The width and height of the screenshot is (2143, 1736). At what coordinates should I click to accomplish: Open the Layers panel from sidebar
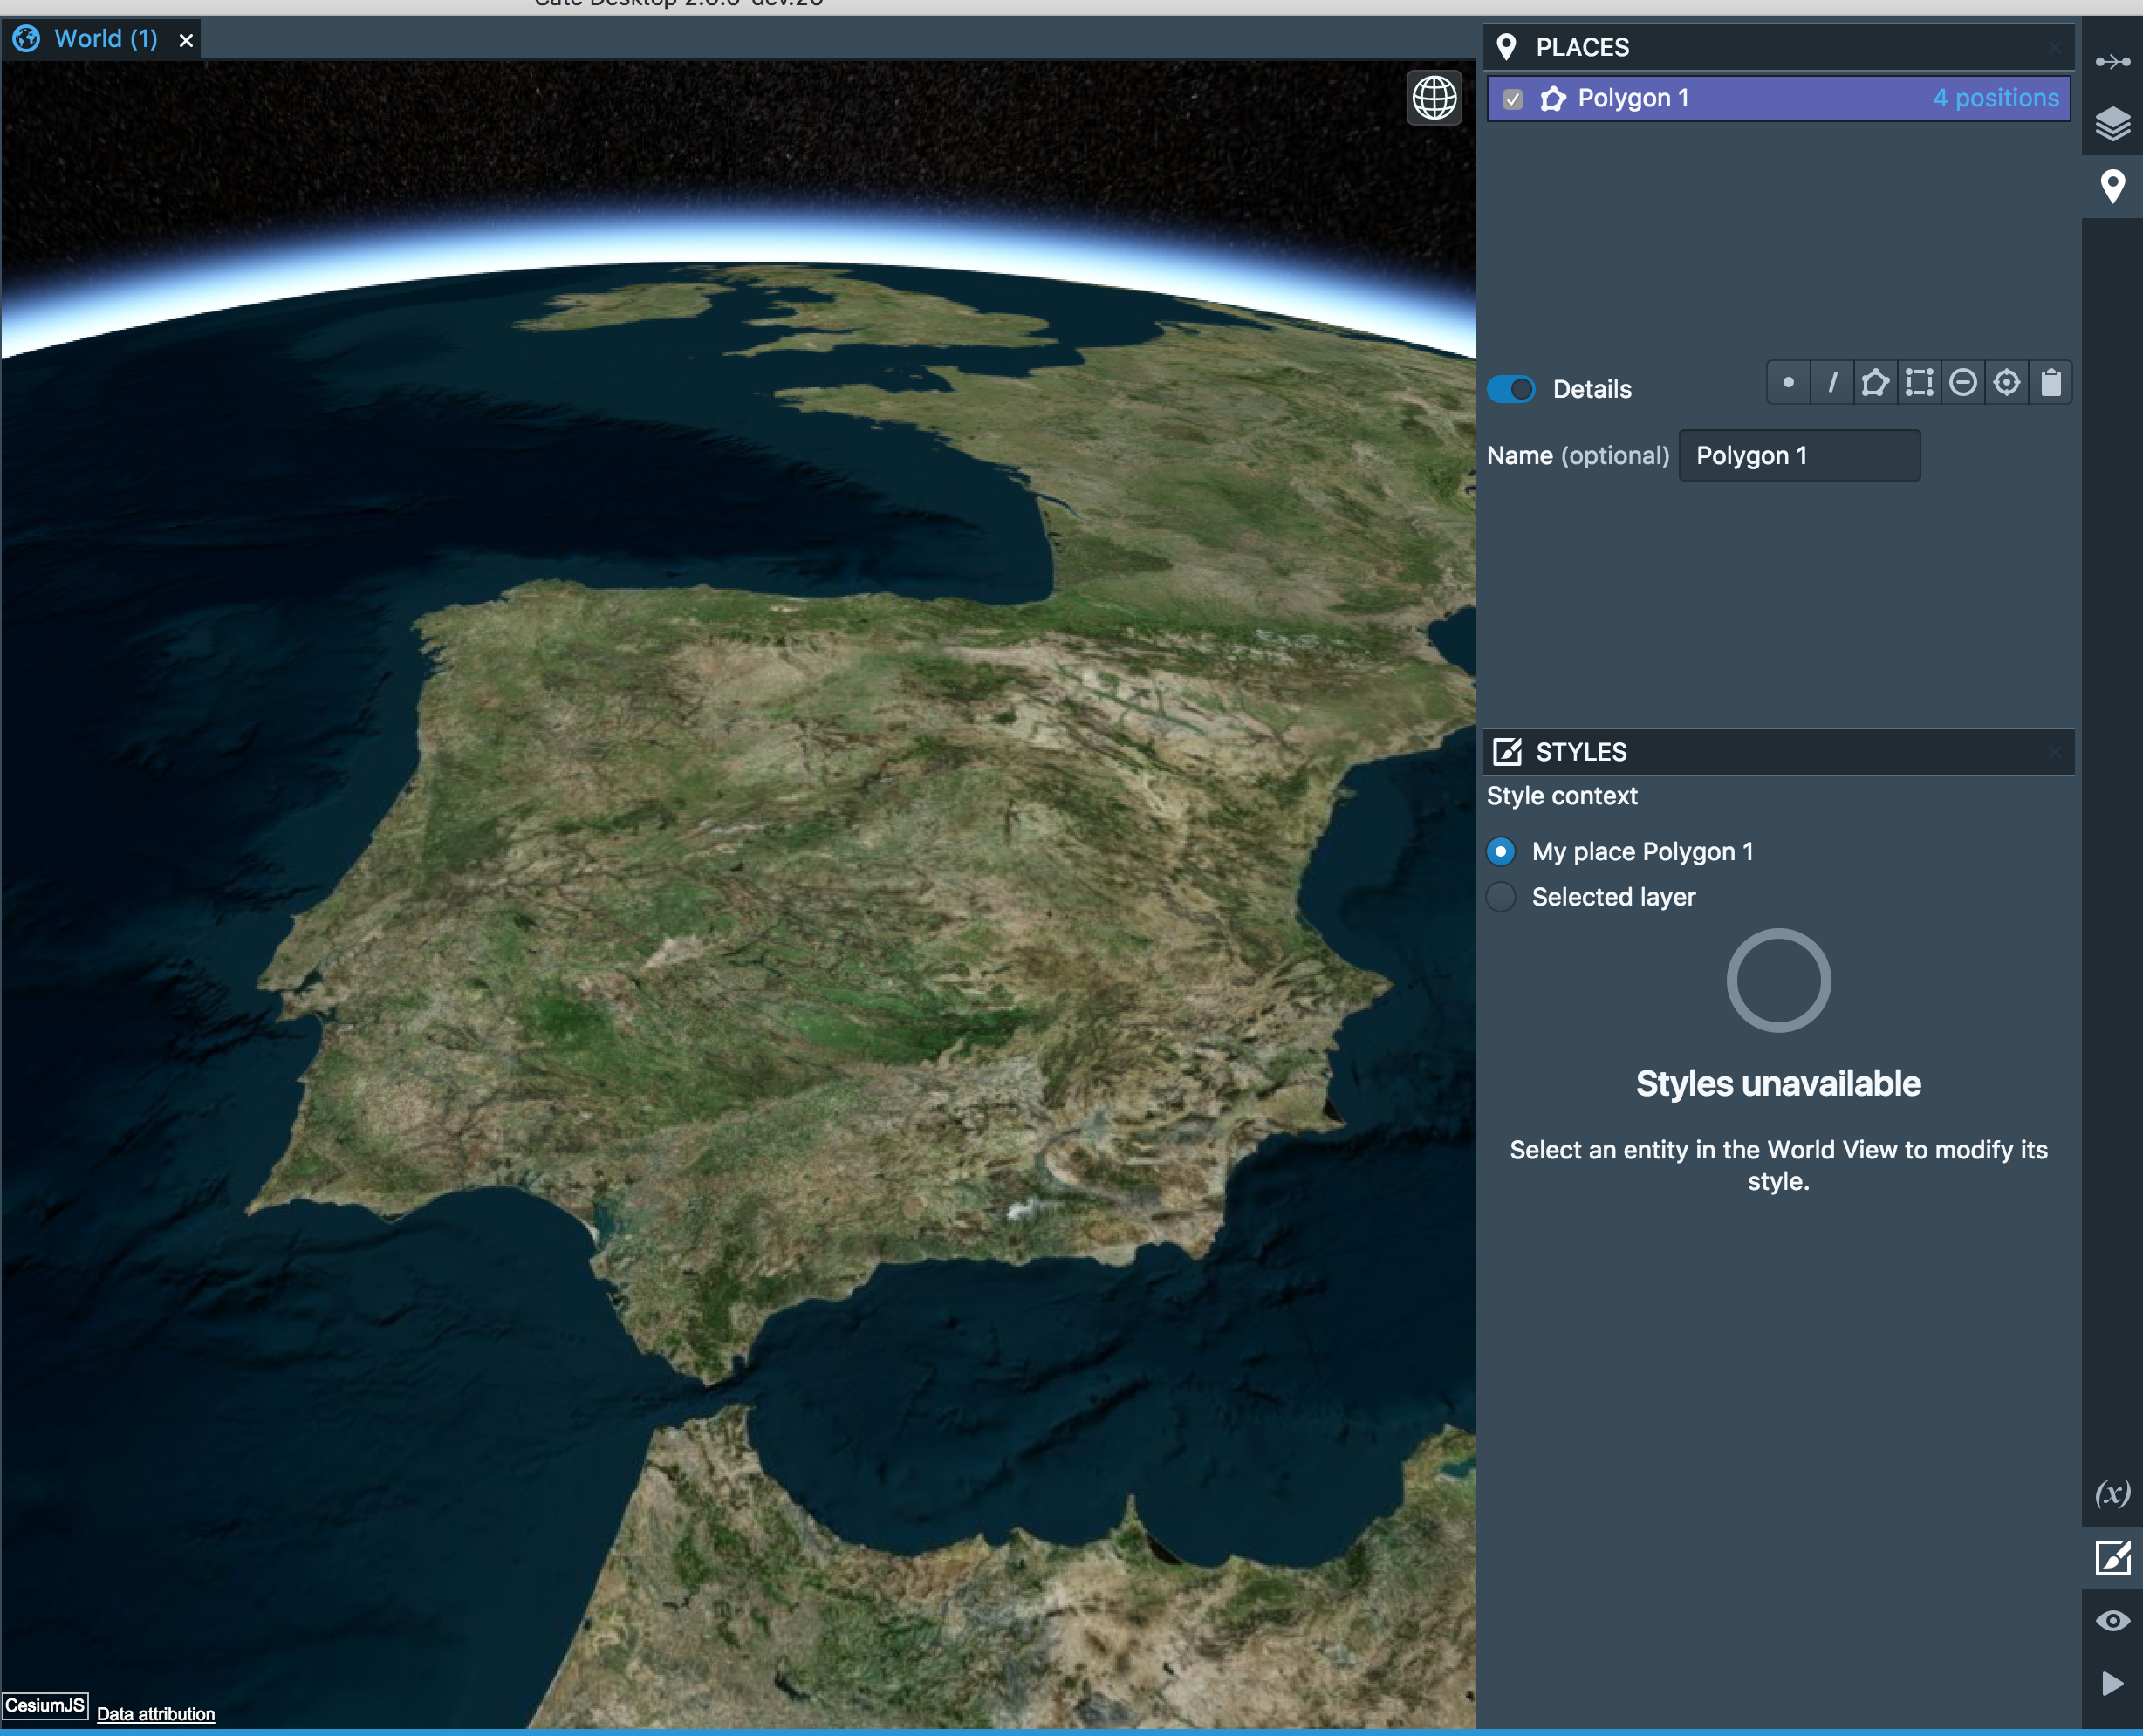click(x=2112, y=124)
